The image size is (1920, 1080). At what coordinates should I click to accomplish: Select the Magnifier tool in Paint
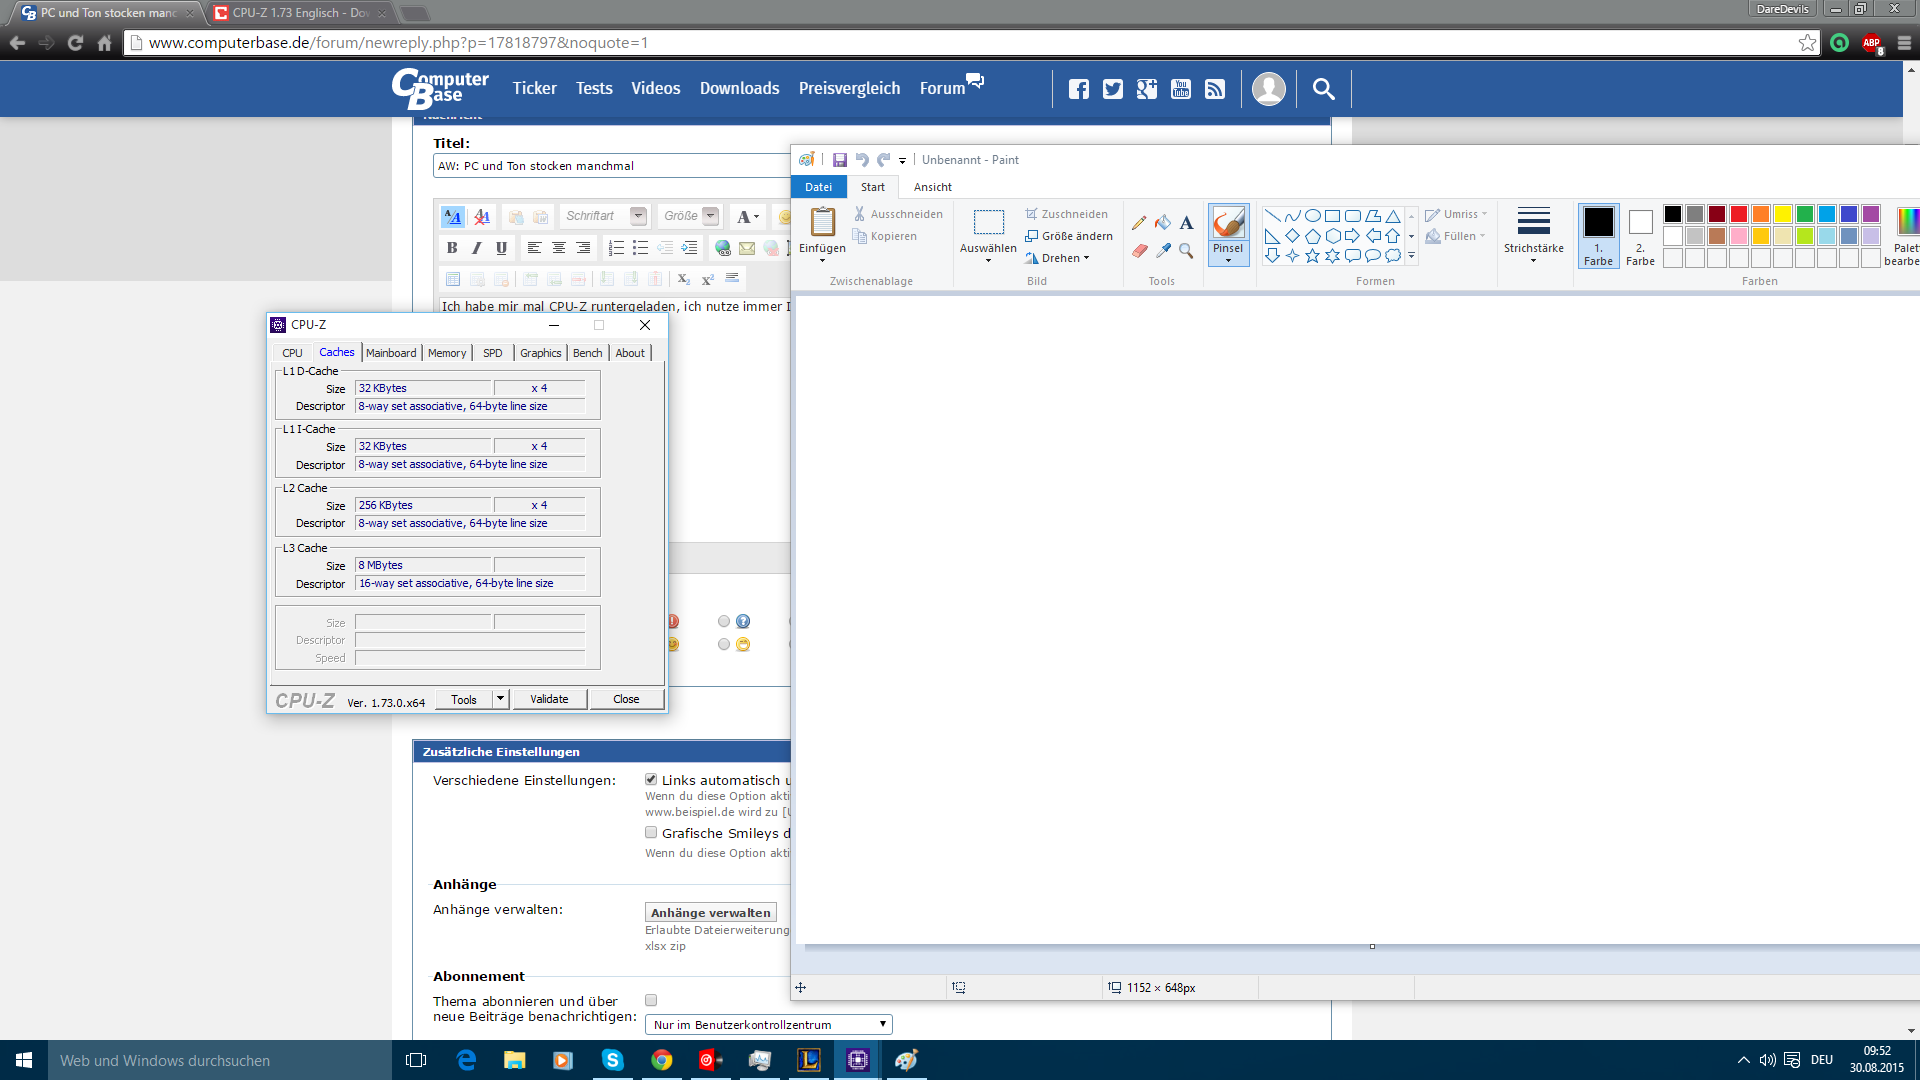(1186, 251)
